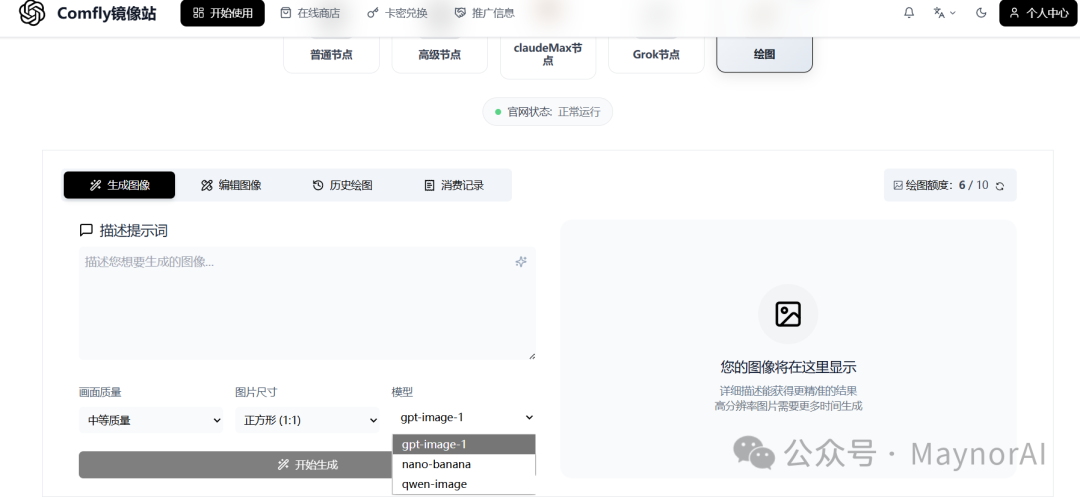Choose gpt-image-1 from model list

[x=464, y=445]
